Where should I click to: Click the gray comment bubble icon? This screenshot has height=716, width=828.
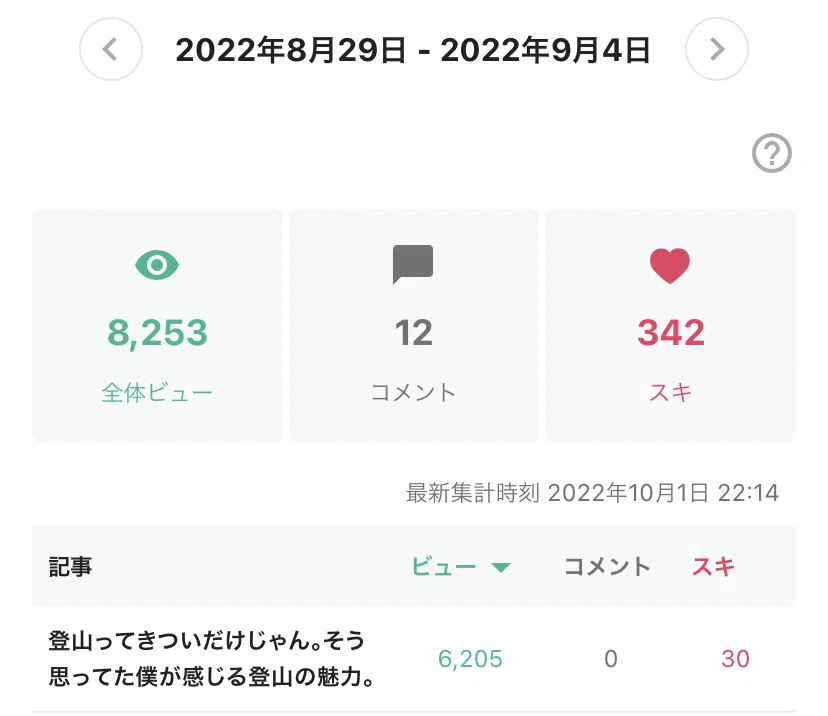[x=413, y=264]
